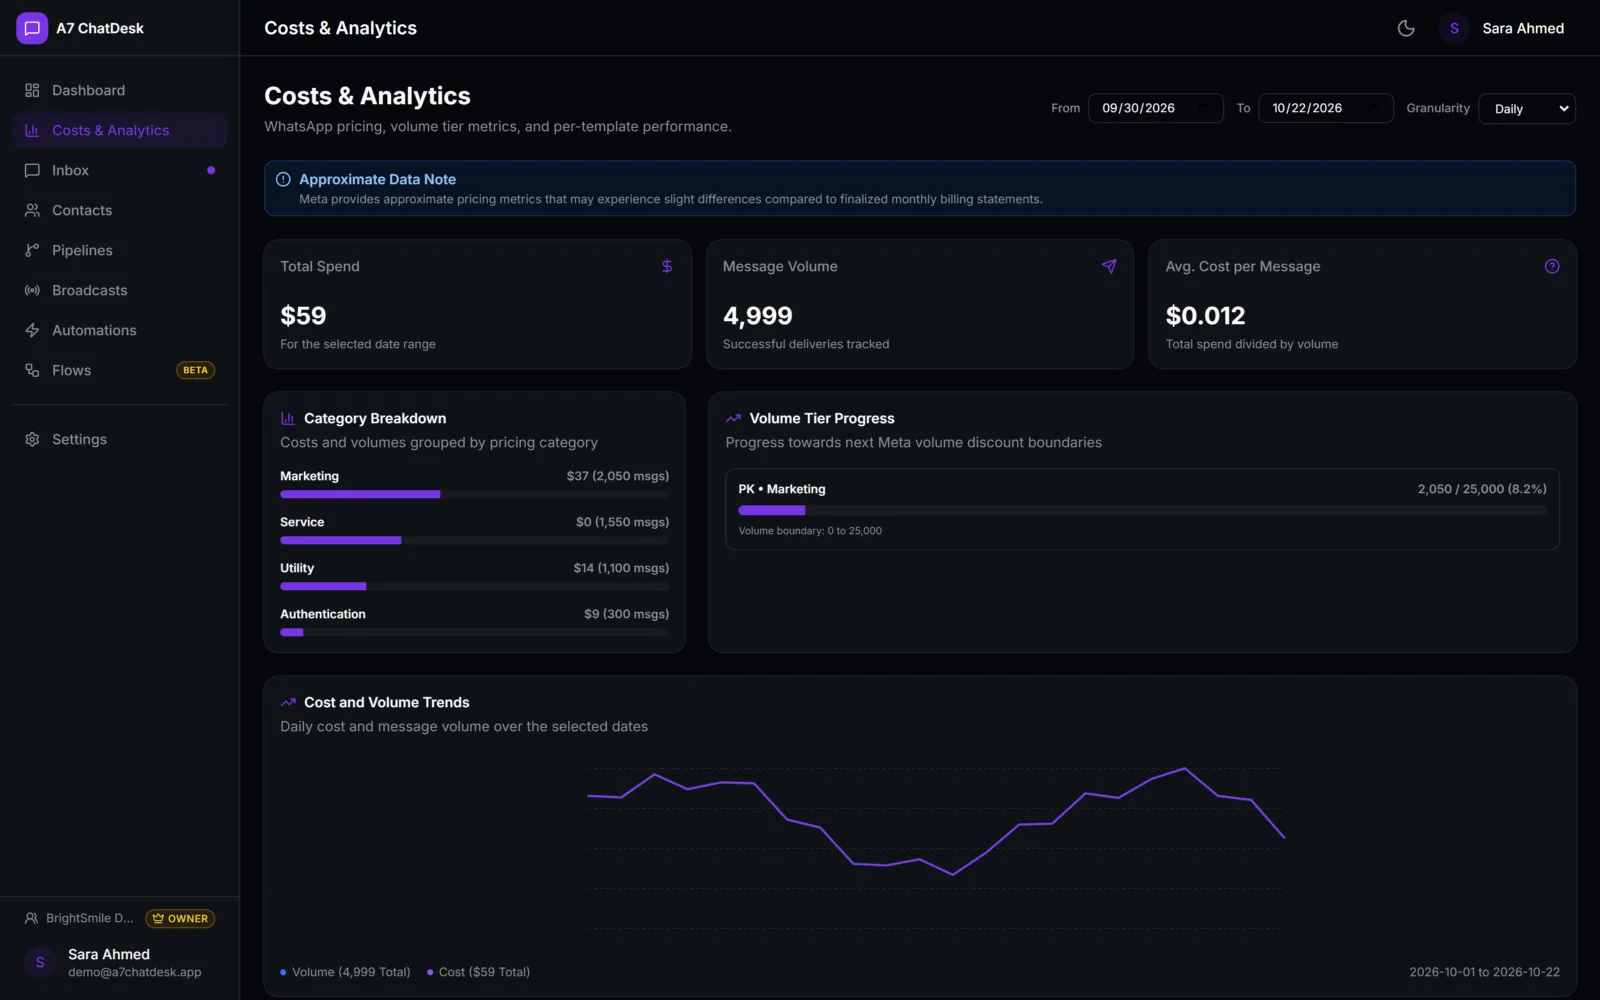Click the A7 ChatDesk logo icon
The image size is (1600, 1000).
coord(32,28)
